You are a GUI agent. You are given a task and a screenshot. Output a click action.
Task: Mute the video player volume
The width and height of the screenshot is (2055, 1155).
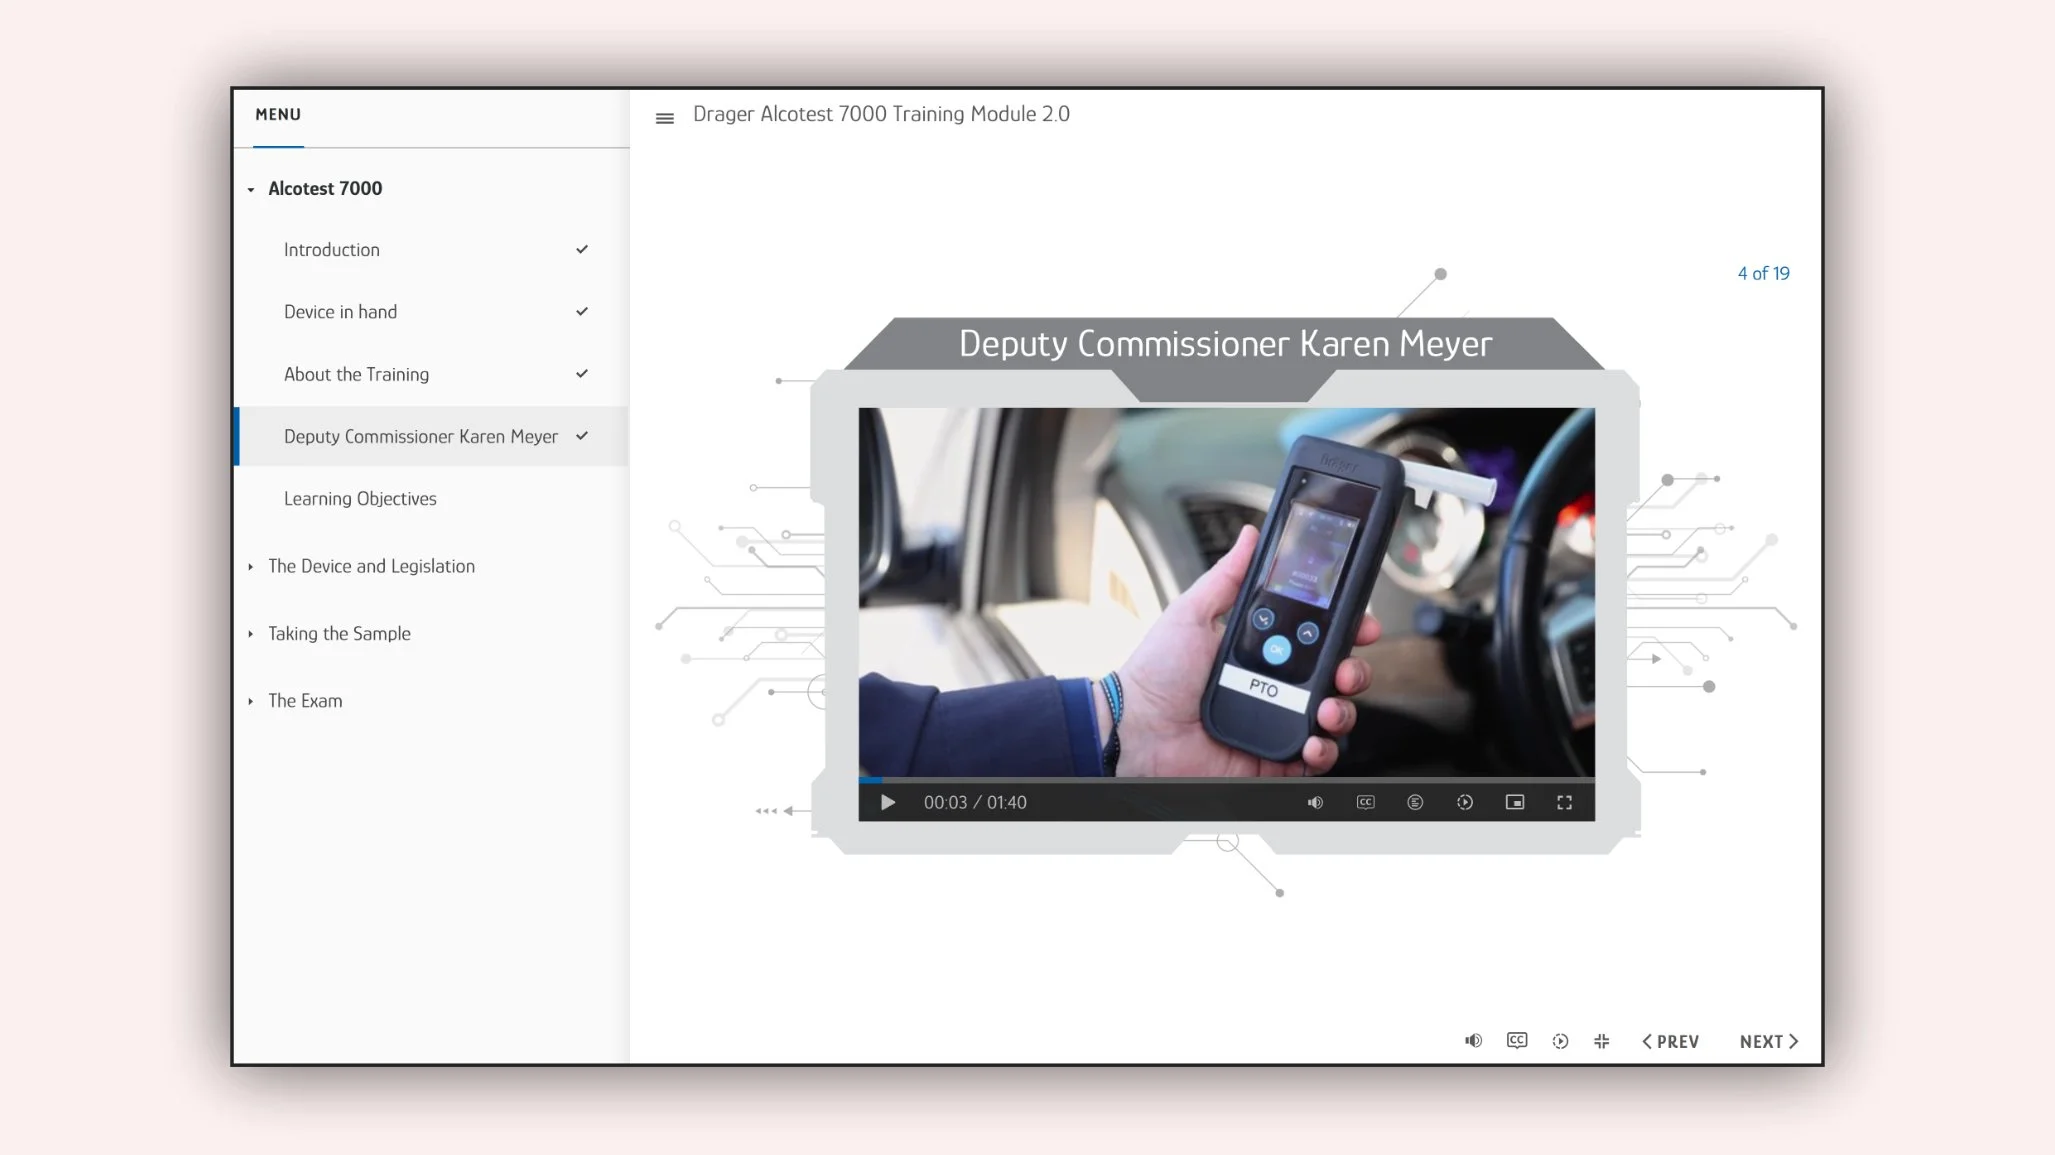(x=1315, y=802)
